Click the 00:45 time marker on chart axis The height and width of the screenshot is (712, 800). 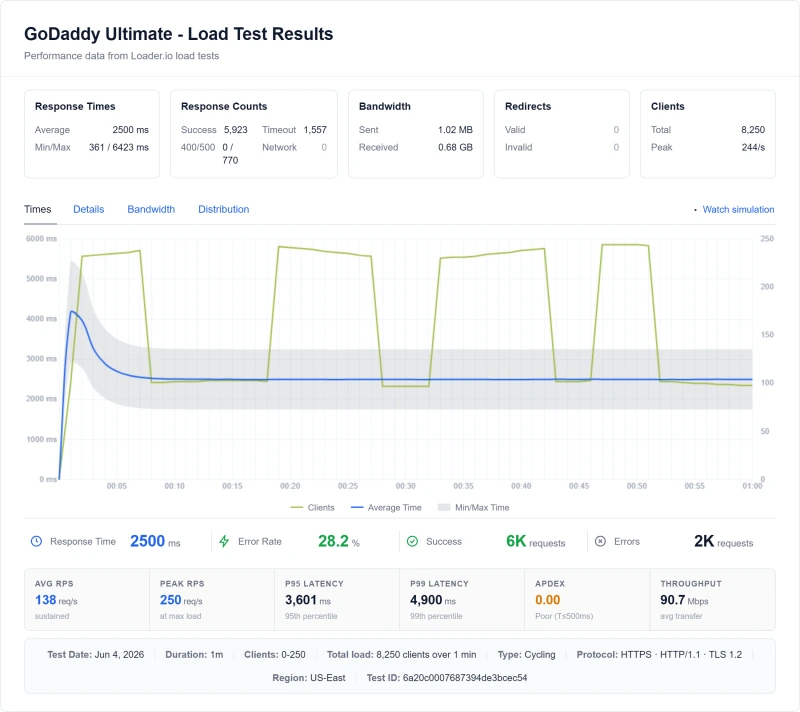coord(579,486)
